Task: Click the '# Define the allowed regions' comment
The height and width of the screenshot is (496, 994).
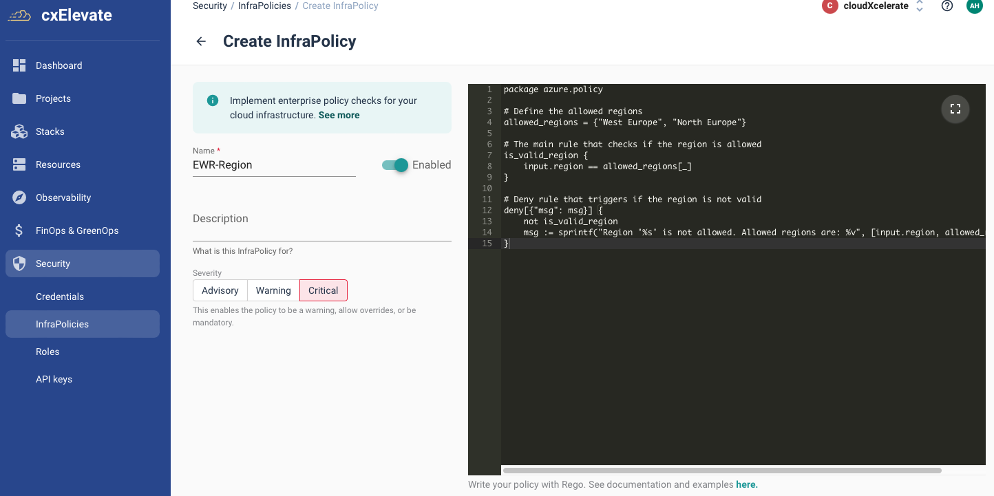Action: tap(573, 111)
